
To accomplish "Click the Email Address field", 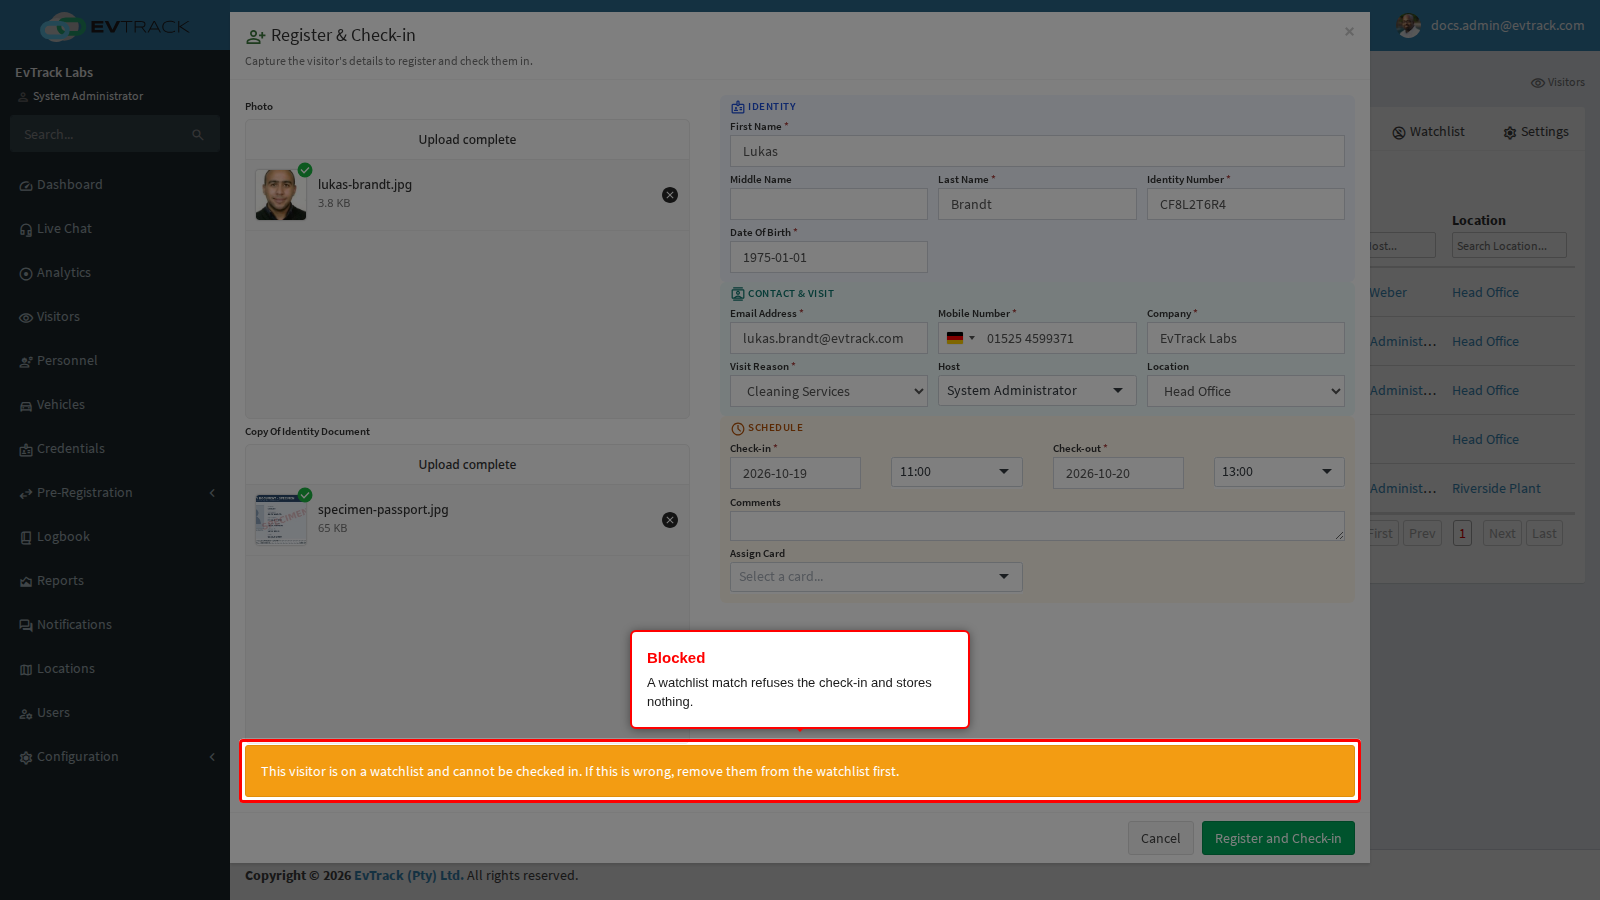I will [x=829, y=338].
